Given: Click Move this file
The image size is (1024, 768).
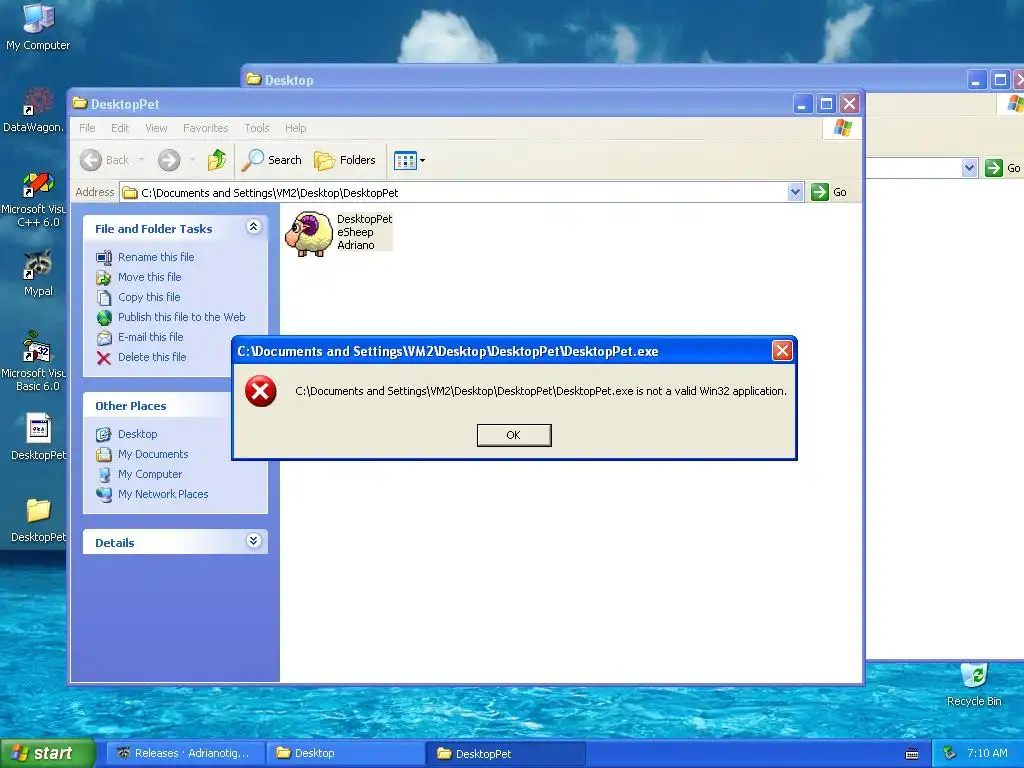Looking at the screenshot, I should 150,277.
